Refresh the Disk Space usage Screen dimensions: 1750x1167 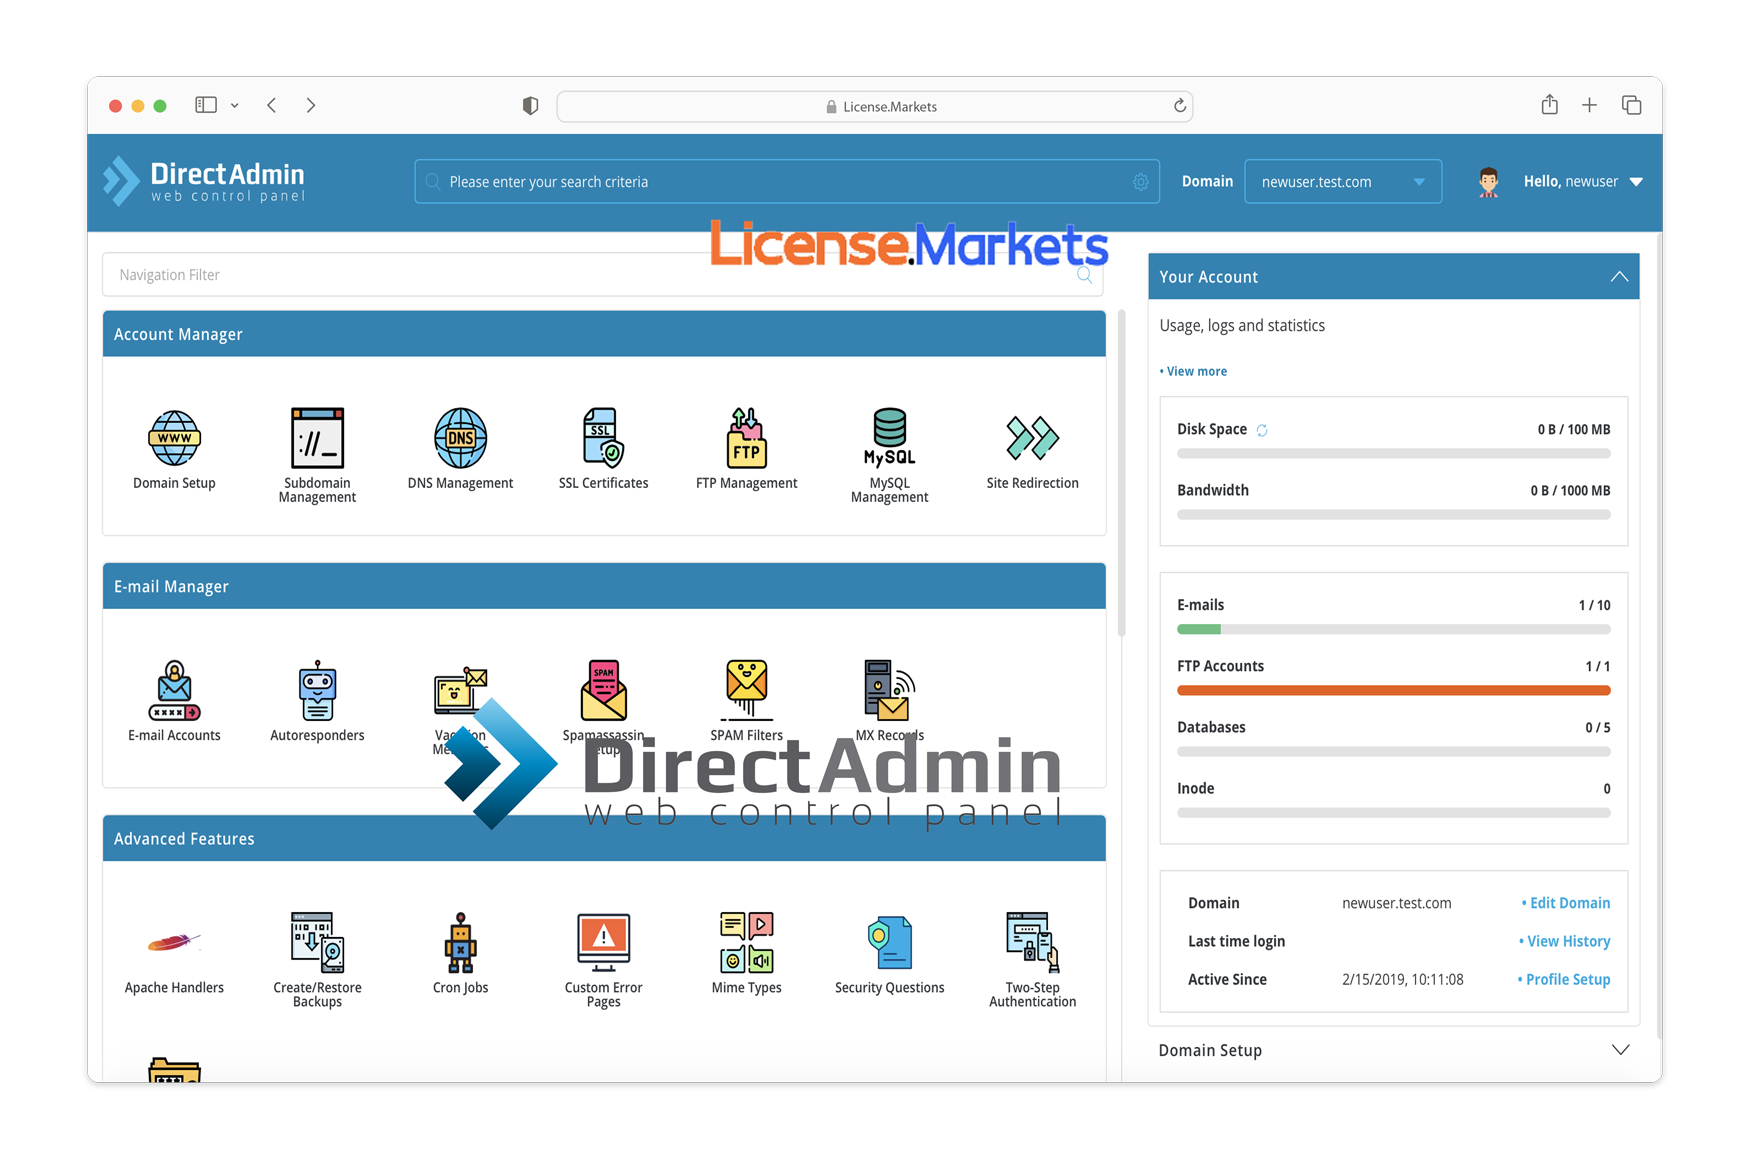(x=1262, y=430)
